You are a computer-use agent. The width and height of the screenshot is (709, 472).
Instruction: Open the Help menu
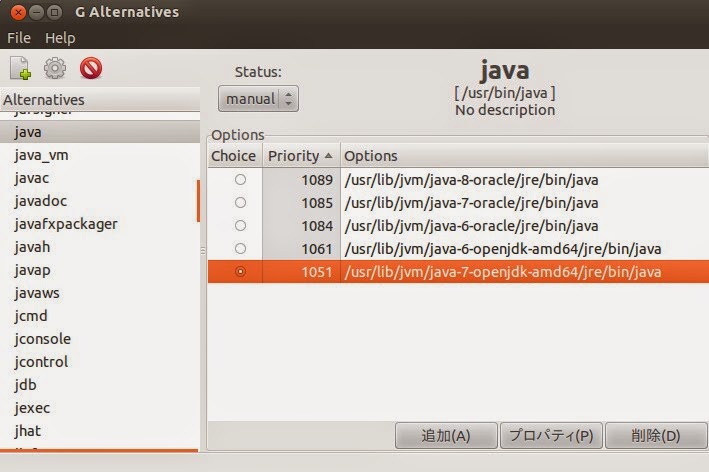(x=60, y=38)
